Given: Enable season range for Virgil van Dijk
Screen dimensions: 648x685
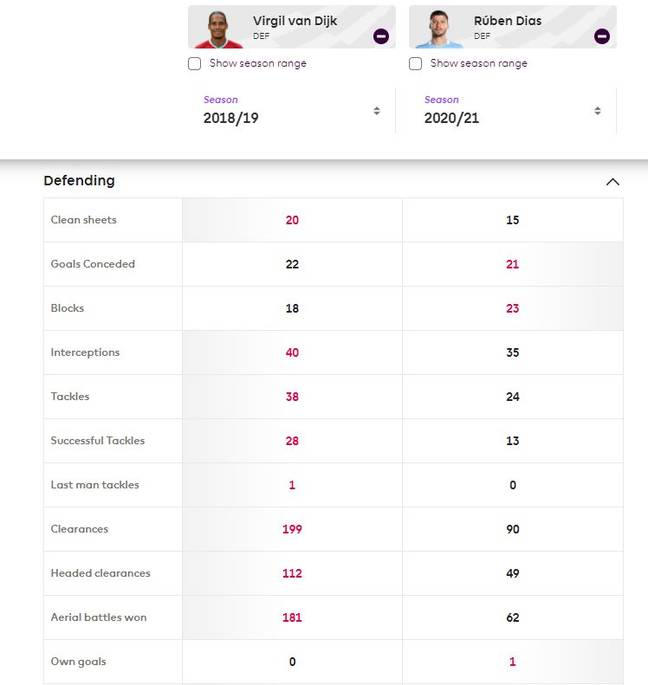Looking at the screenshot, I should pyautogui.click(x=194, y=64).
